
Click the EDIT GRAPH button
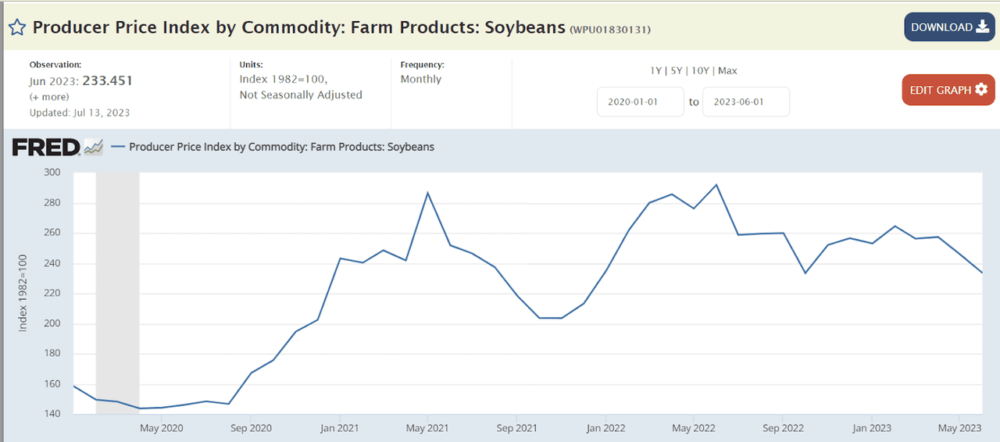coord(948,90)
